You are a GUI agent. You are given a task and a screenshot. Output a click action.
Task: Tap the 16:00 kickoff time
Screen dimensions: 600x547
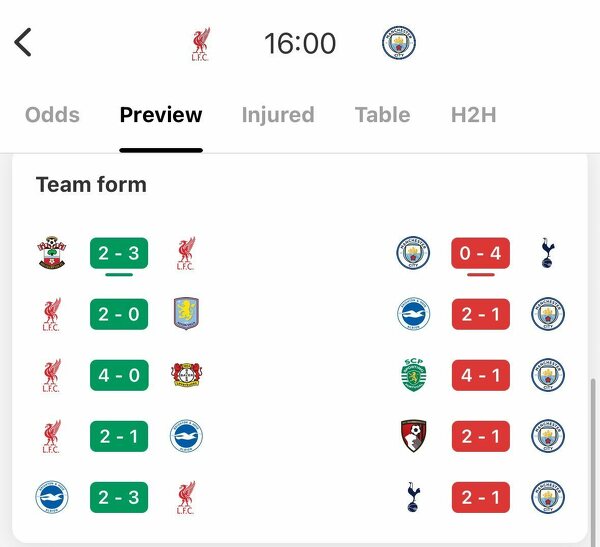point(300,43)
